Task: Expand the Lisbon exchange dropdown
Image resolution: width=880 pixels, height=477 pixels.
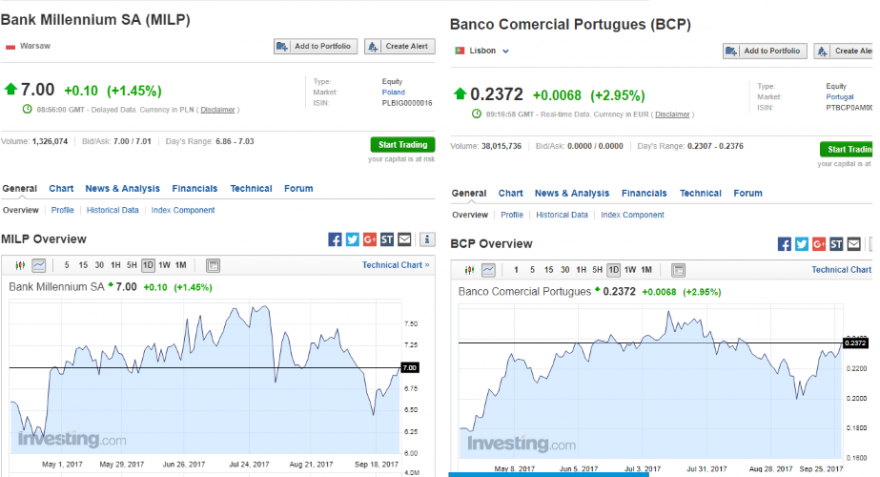Action: tap(506, 51)
